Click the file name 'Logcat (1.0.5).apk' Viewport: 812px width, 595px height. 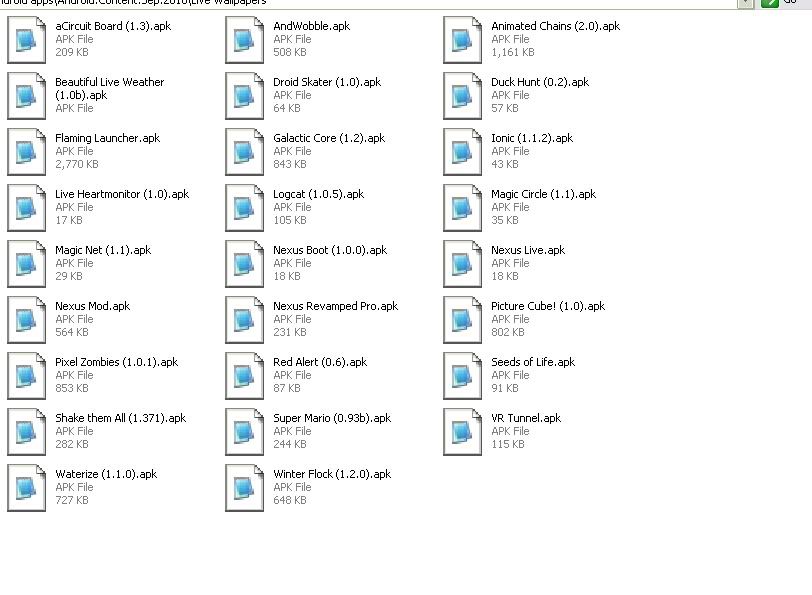point(318,194)
